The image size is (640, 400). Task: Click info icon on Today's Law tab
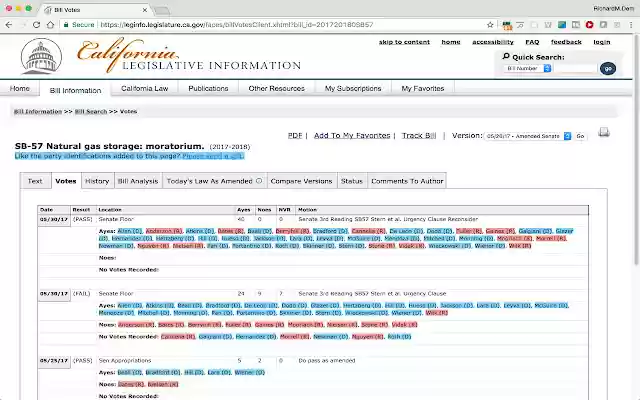(x=259, y=181)
